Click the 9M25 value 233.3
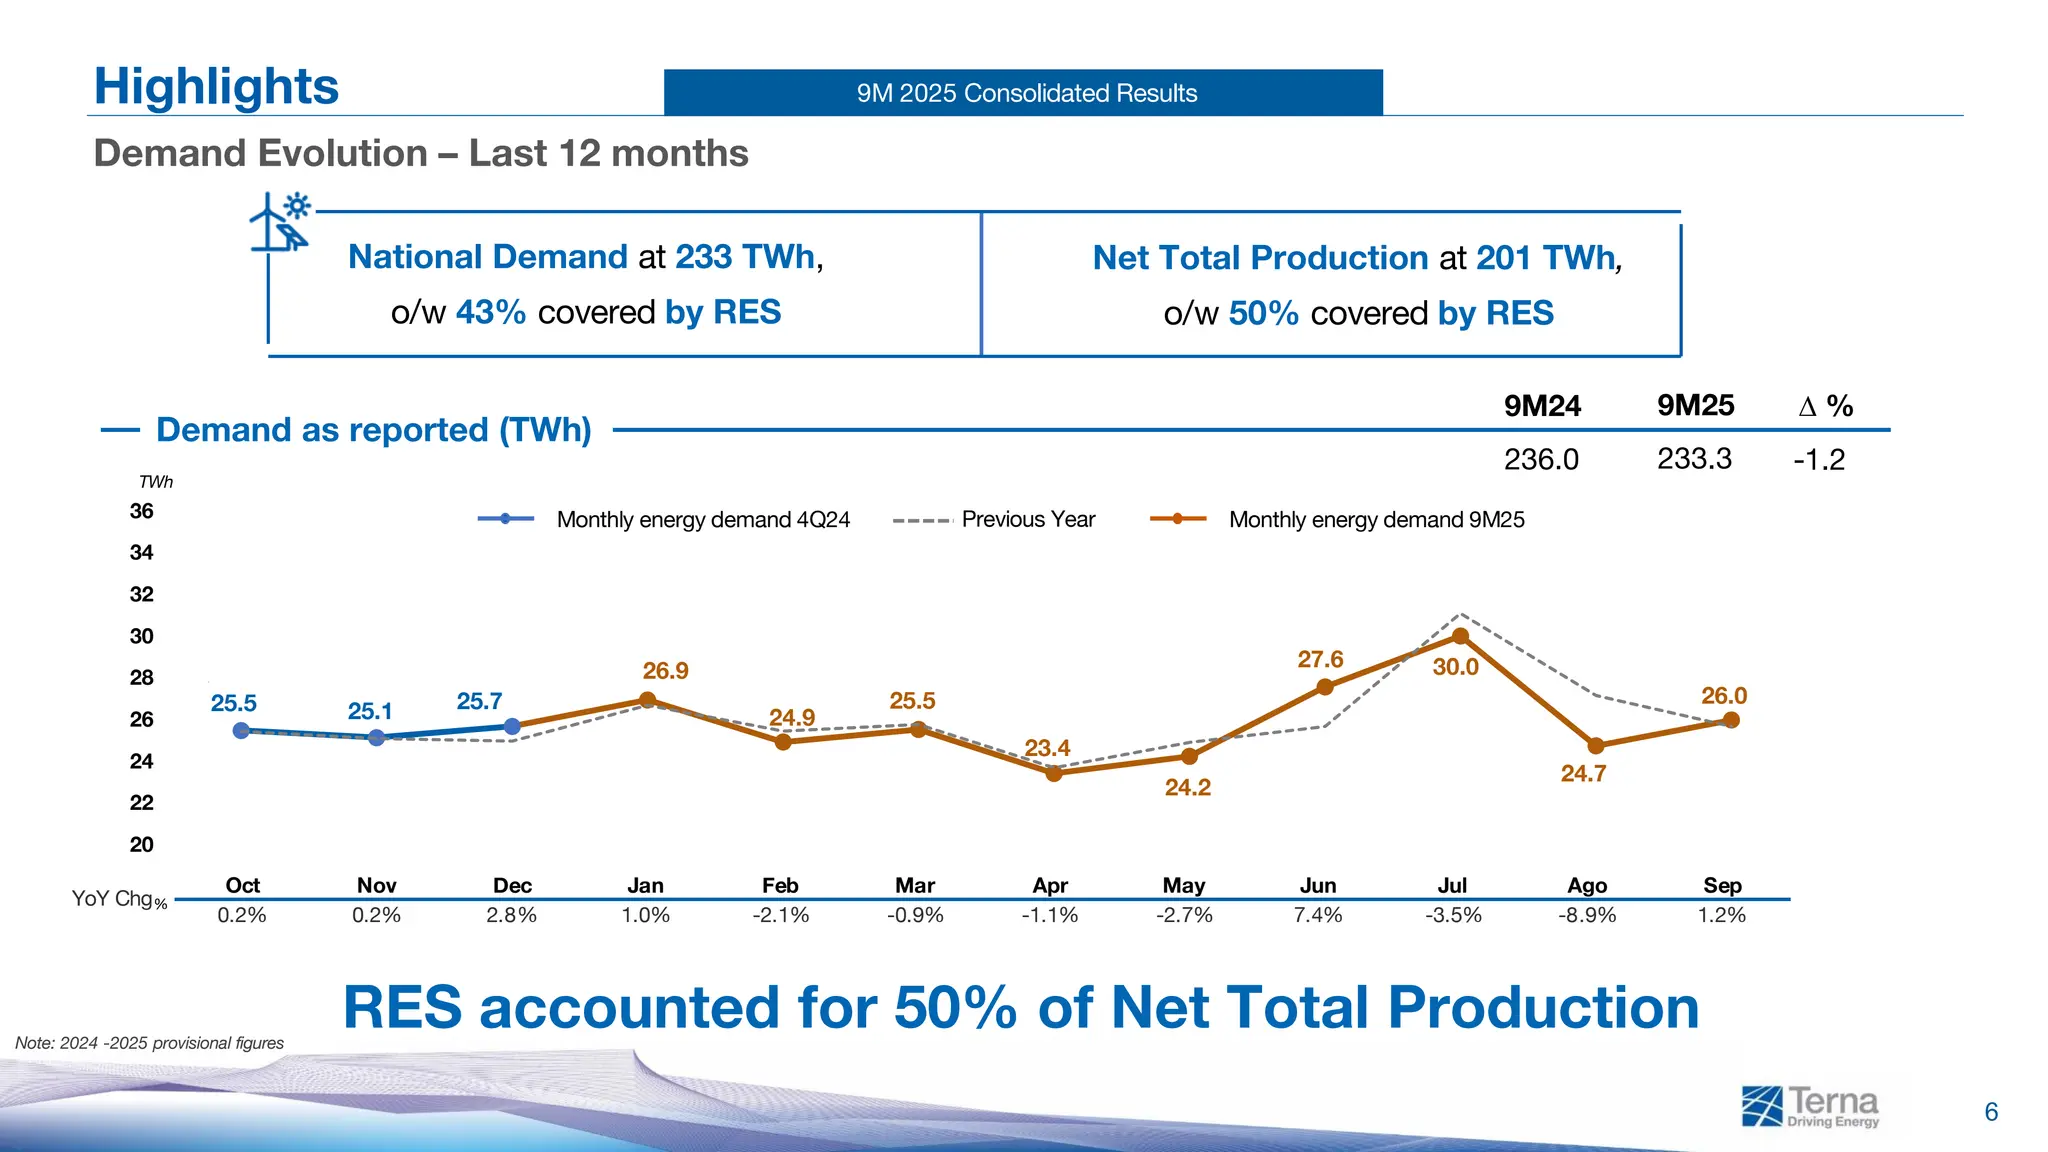Screen dimensions: 2048x1152 [x=1694, y=459]
